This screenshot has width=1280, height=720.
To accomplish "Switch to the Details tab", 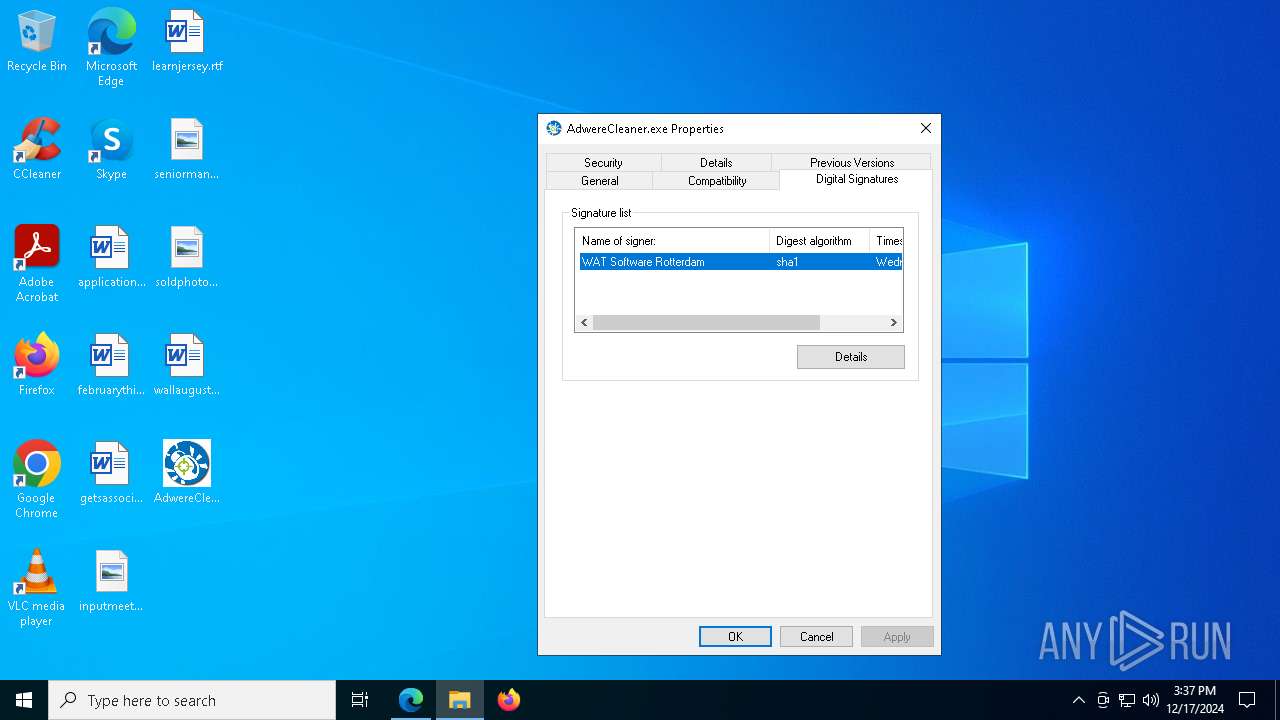I will pyautogui.click(x=716, y=162).
